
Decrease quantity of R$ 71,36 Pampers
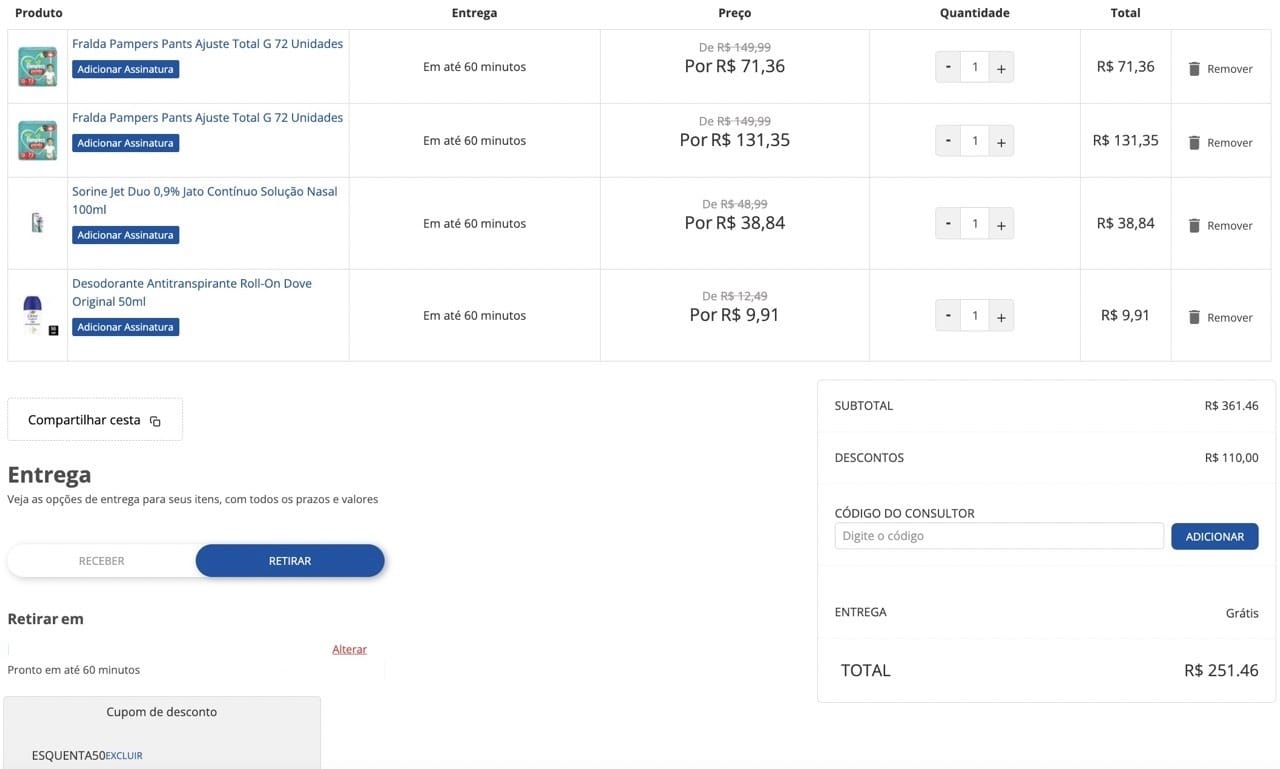(x=948, y=67)
